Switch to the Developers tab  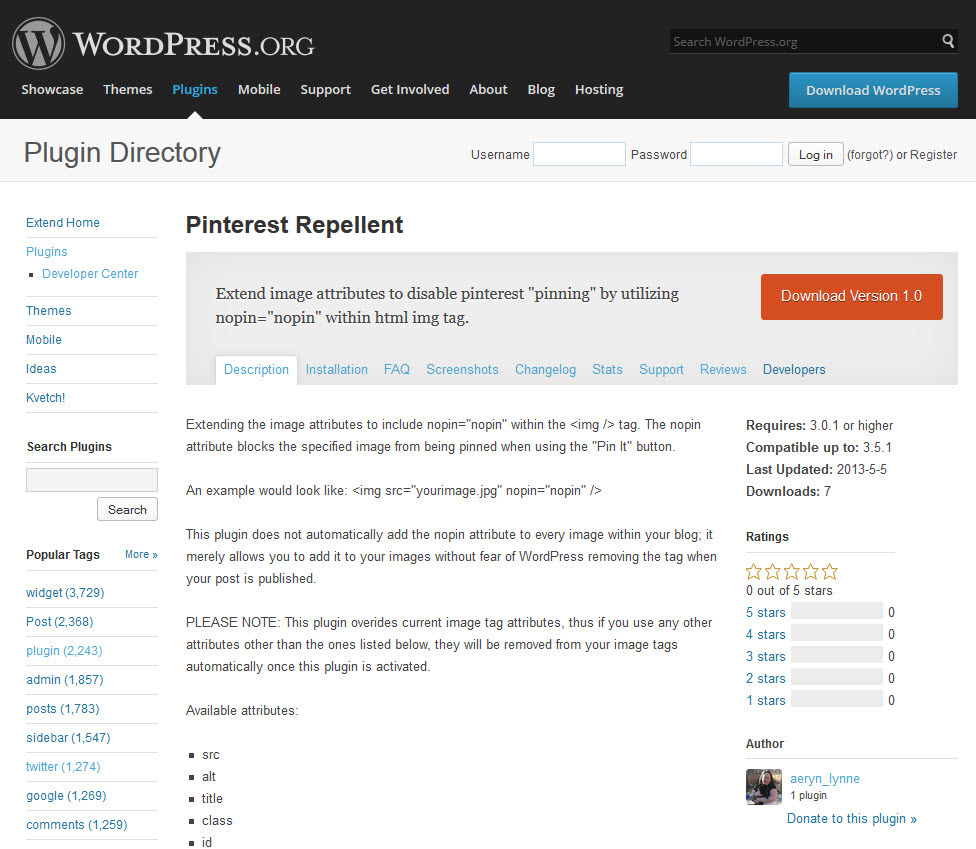pos(794,370)
